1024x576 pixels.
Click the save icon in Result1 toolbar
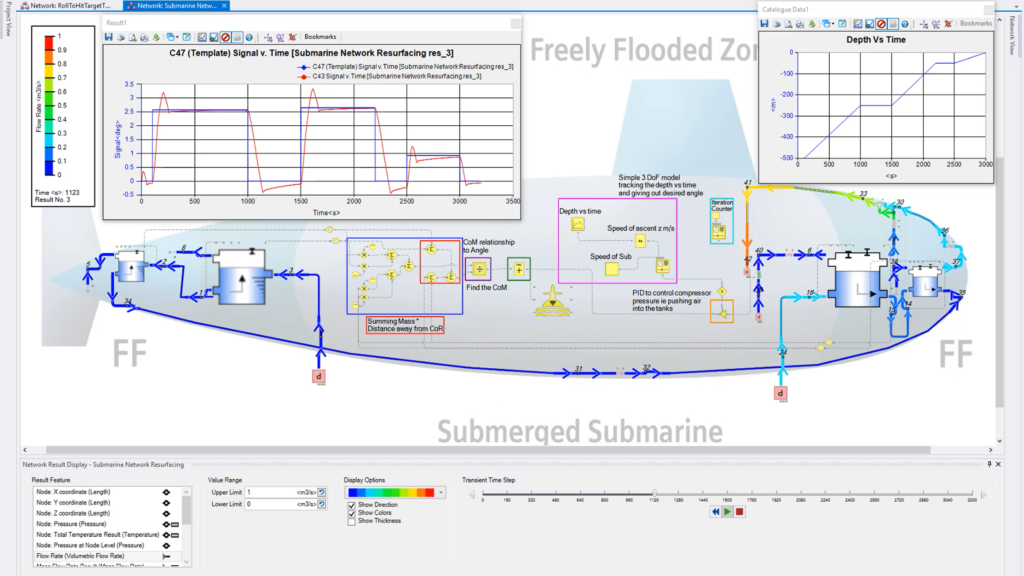tap(110, 37)
